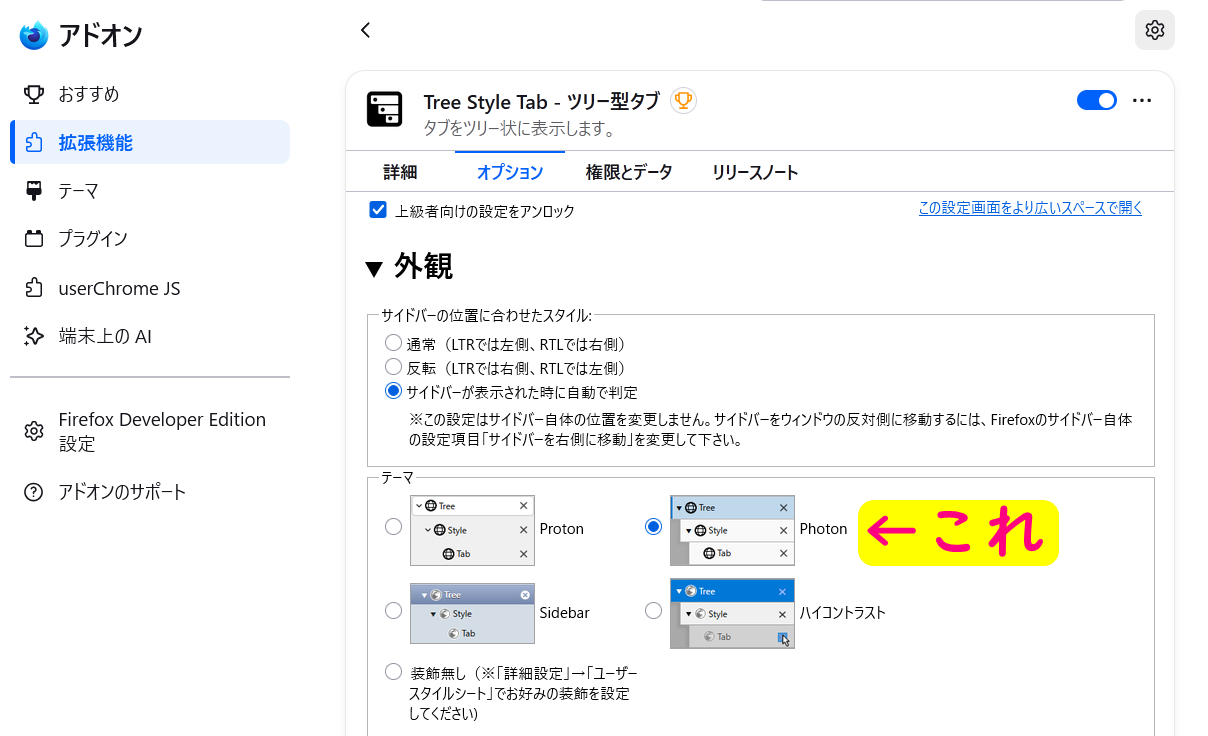Disable the Tree Style Tab extension toggle

tap(1097, 100)
